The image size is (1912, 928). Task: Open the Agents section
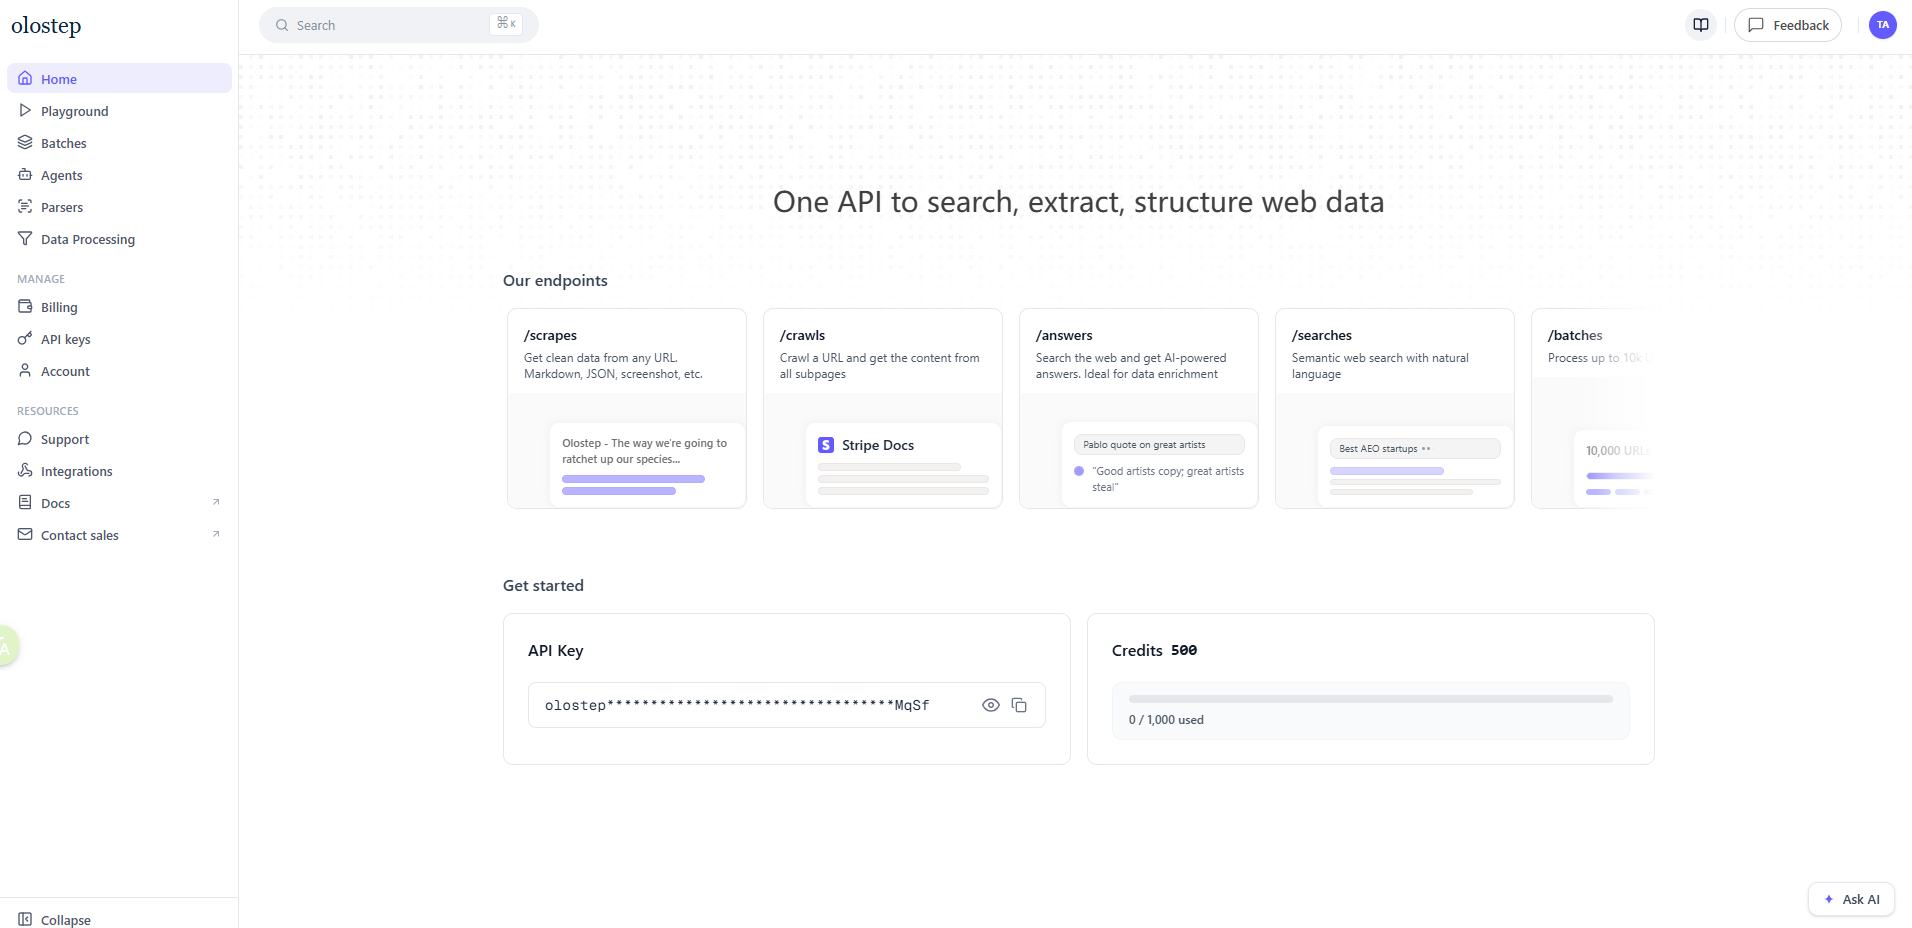62,174
